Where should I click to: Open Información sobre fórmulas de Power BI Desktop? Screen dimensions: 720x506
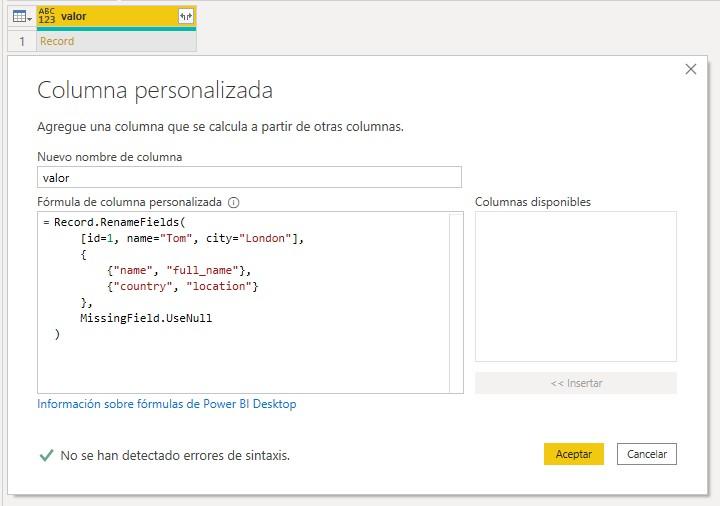[x=167, y=404]
